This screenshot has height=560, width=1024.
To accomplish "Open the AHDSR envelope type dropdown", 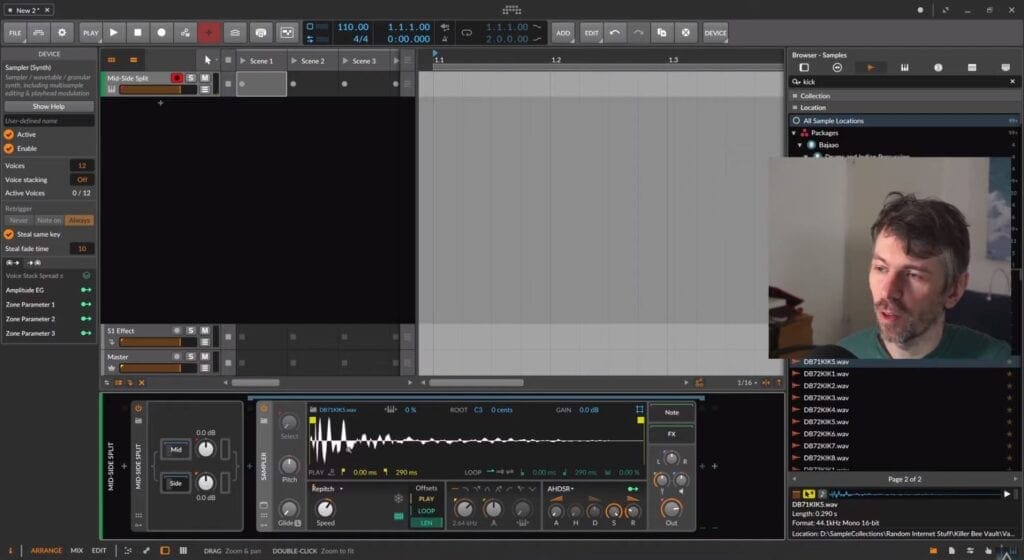I will pos(560,488).
